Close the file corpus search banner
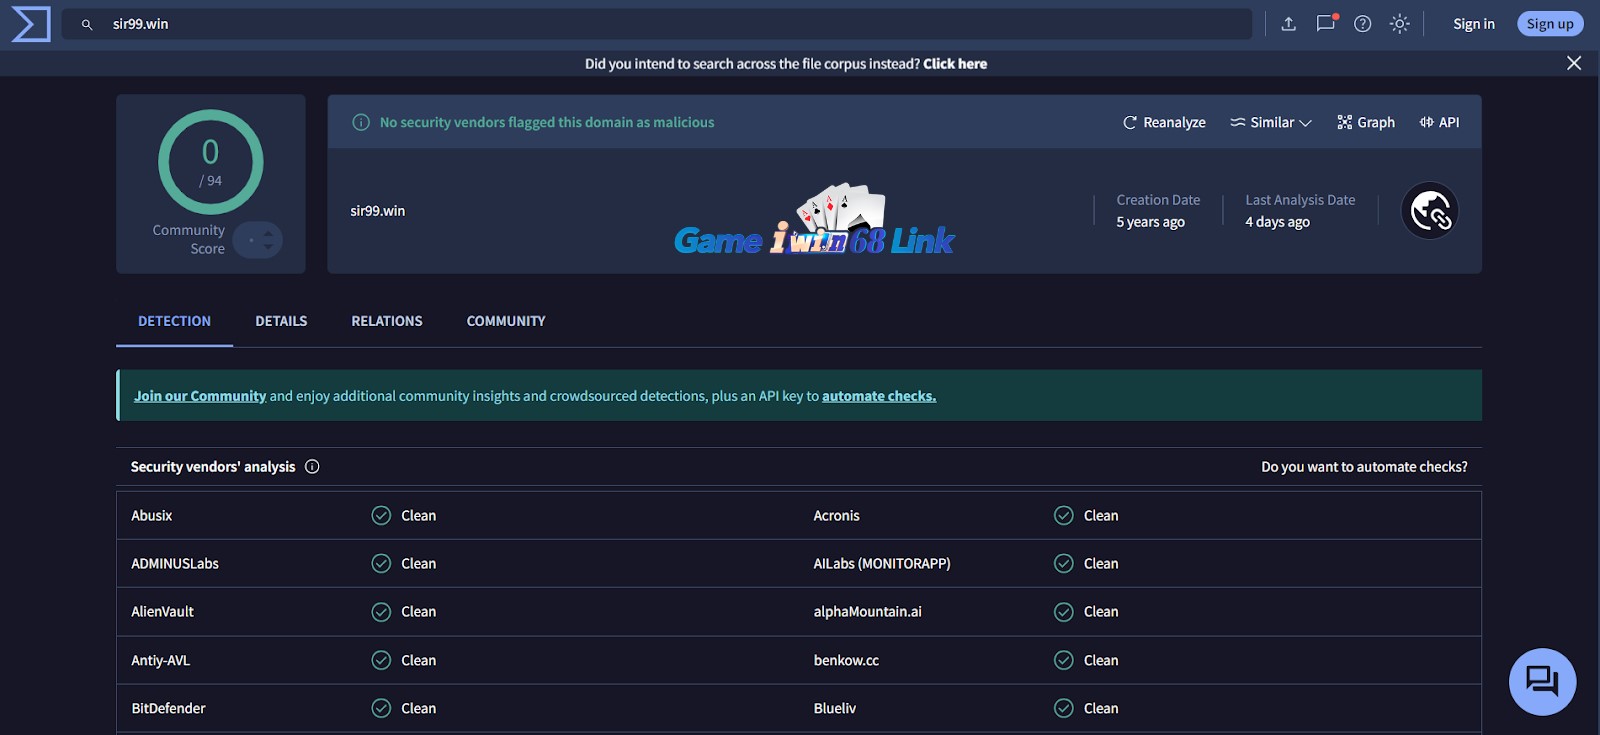The image size is (1600, 735). 1574,63
